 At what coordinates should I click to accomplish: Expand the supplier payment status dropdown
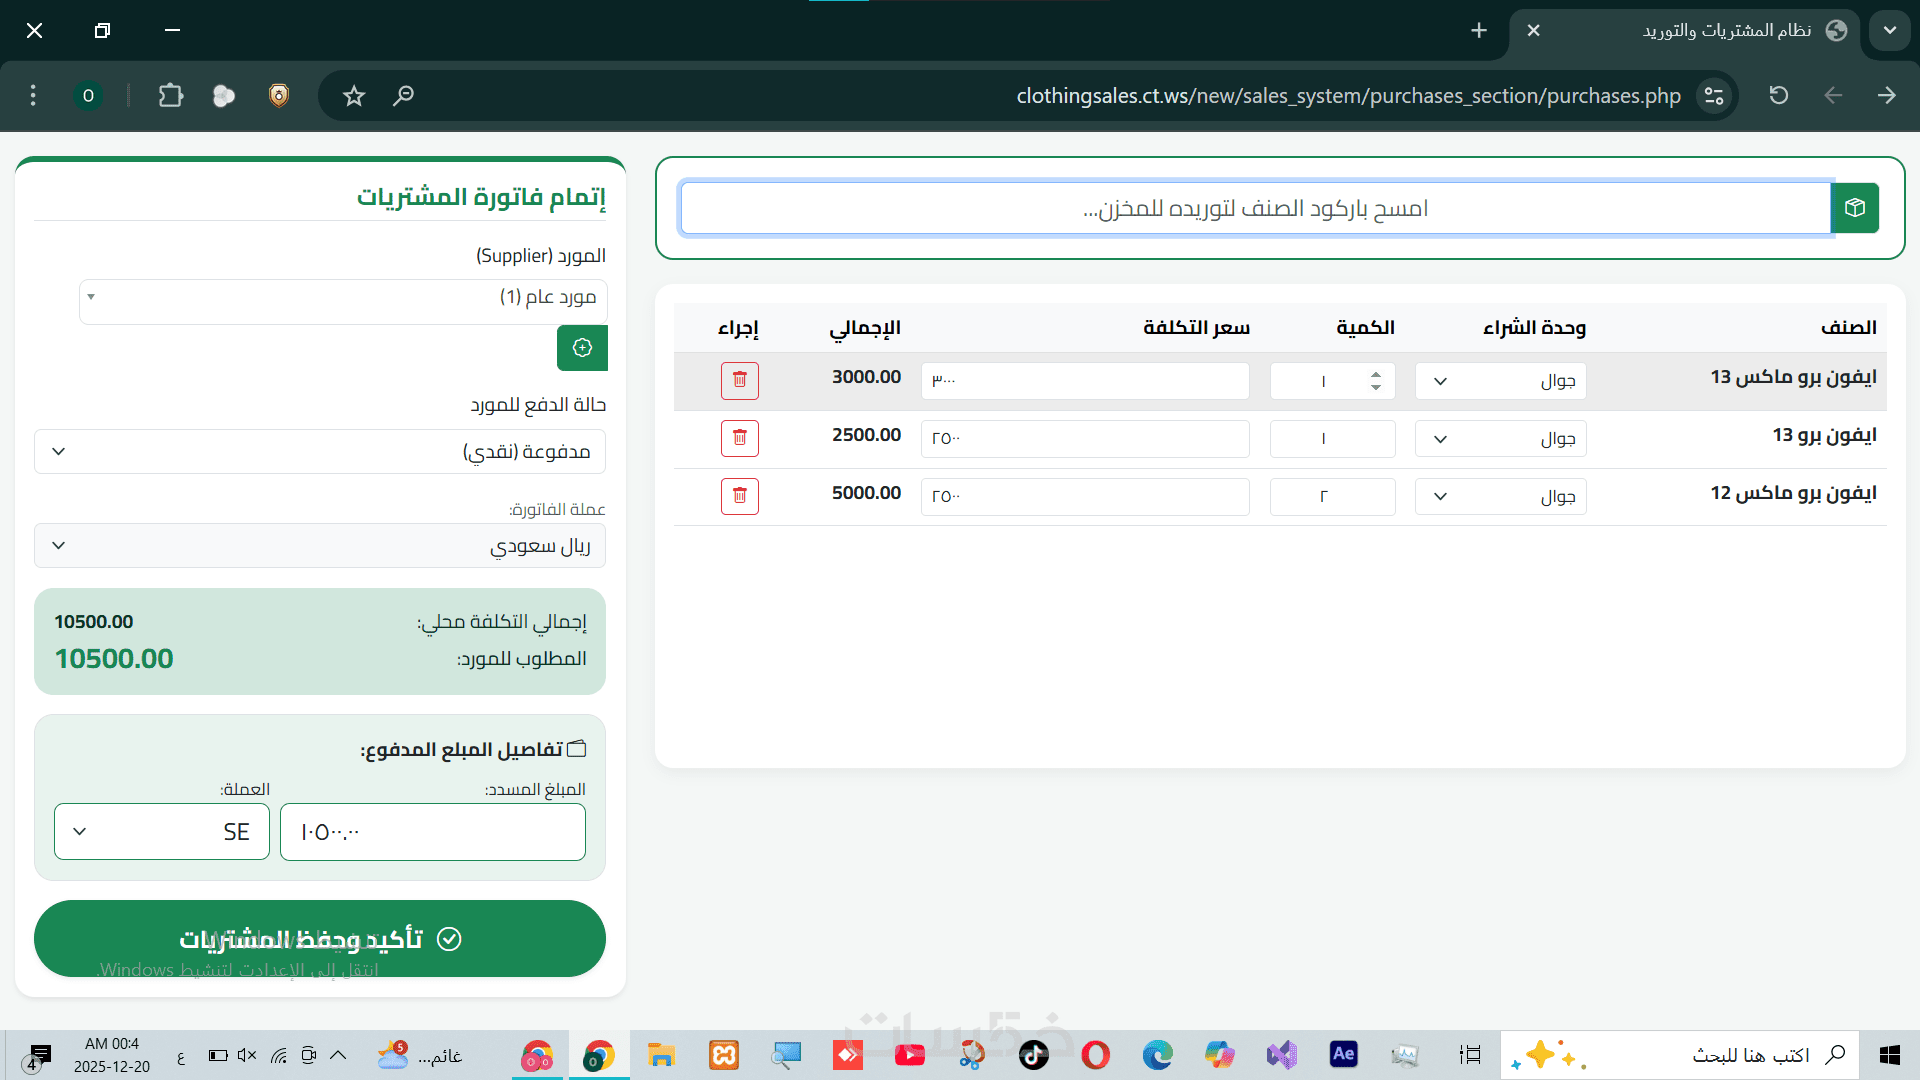320,452
